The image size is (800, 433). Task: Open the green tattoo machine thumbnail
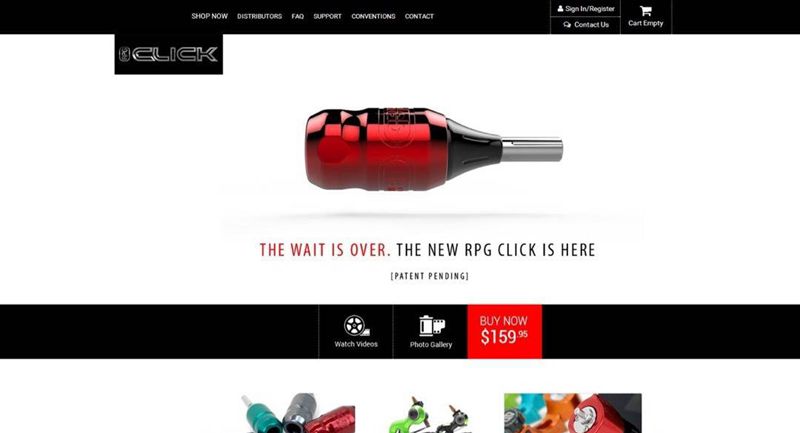pos(431,414)
